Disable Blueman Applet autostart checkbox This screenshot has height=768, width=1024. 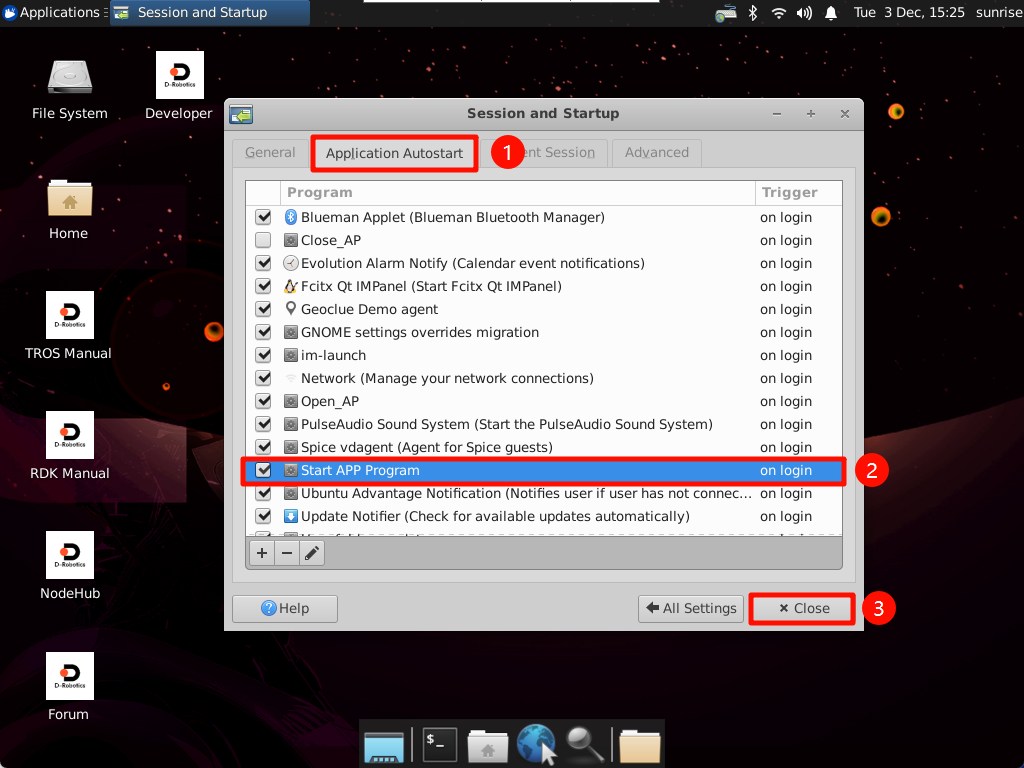click(263, 217)
